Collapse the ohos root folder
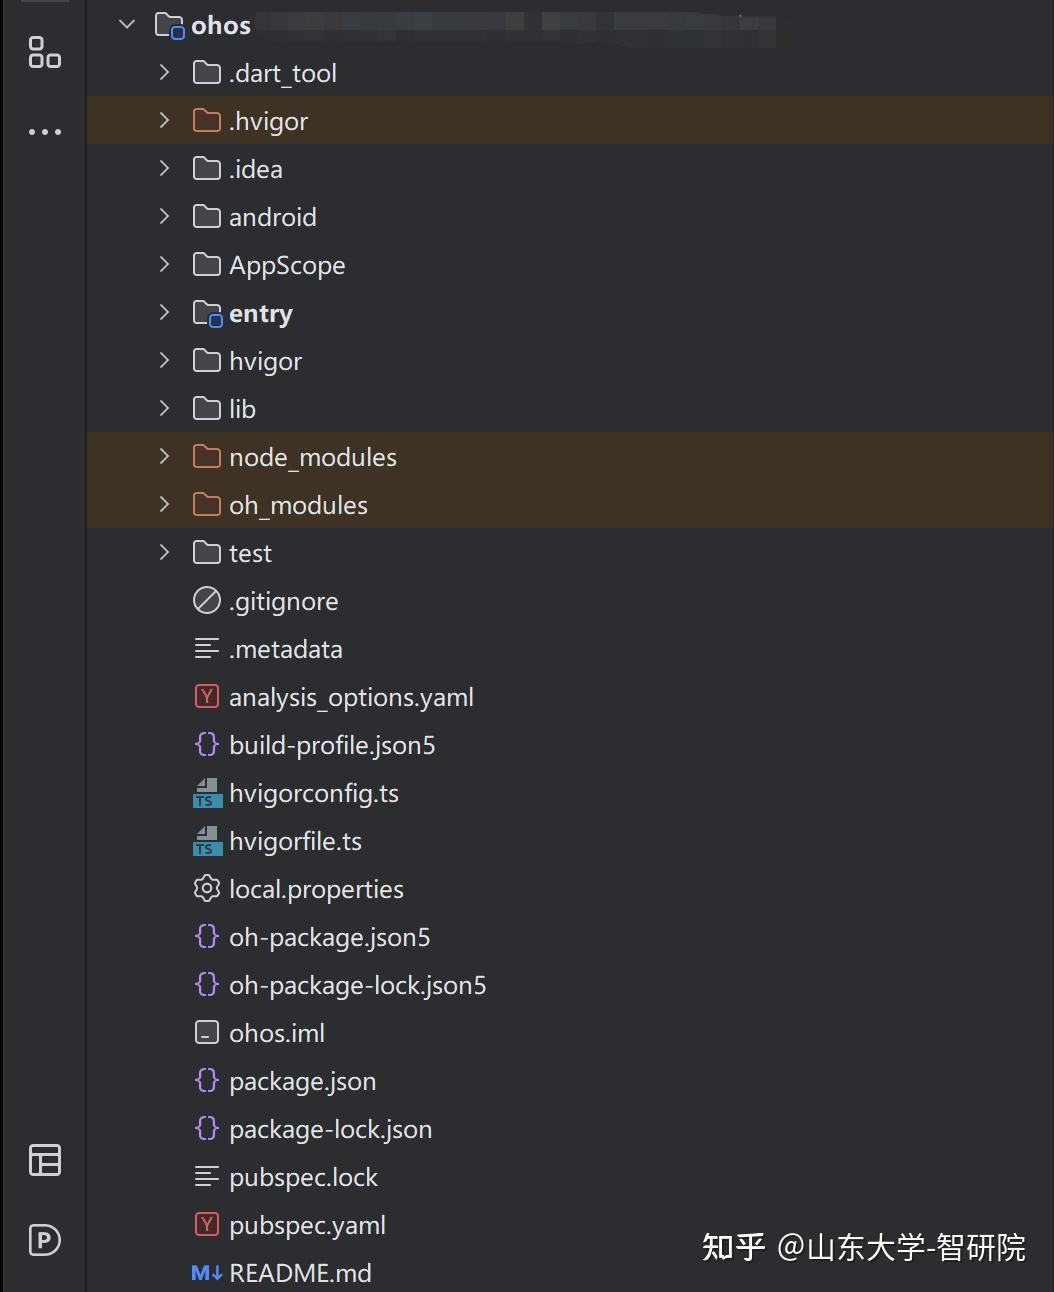 [x=127, y=25]
